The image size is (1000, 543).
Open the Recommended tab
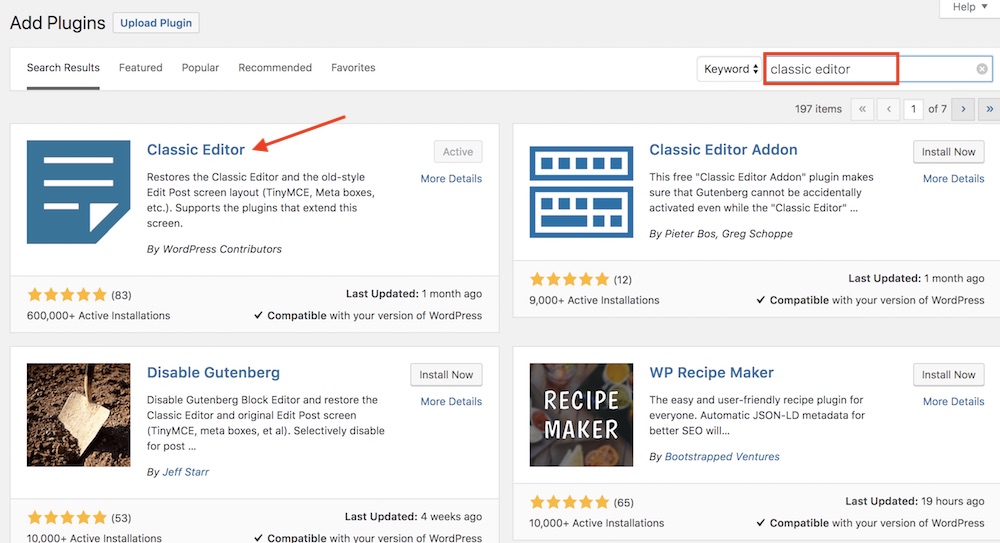tap(275, 68)
